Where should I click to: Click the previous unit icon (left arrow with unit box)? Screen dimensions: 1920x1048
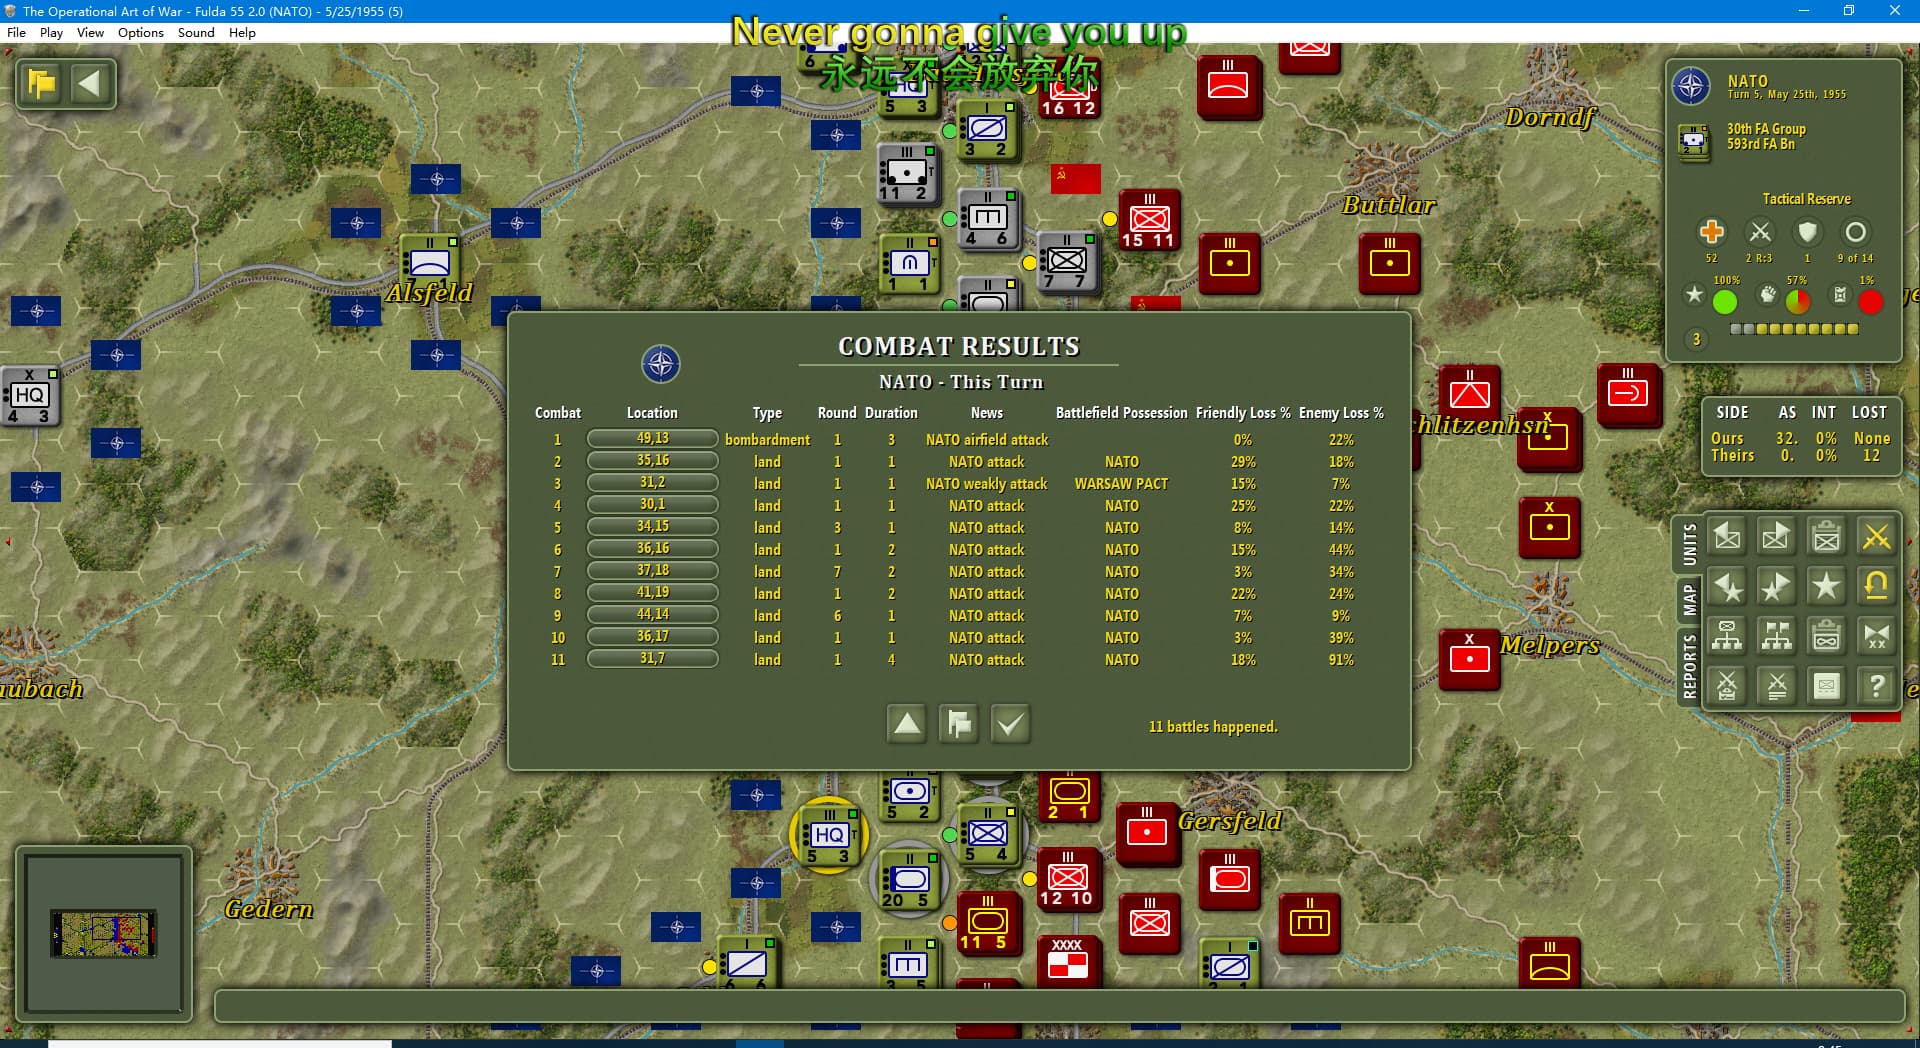tap(1727, 537)
